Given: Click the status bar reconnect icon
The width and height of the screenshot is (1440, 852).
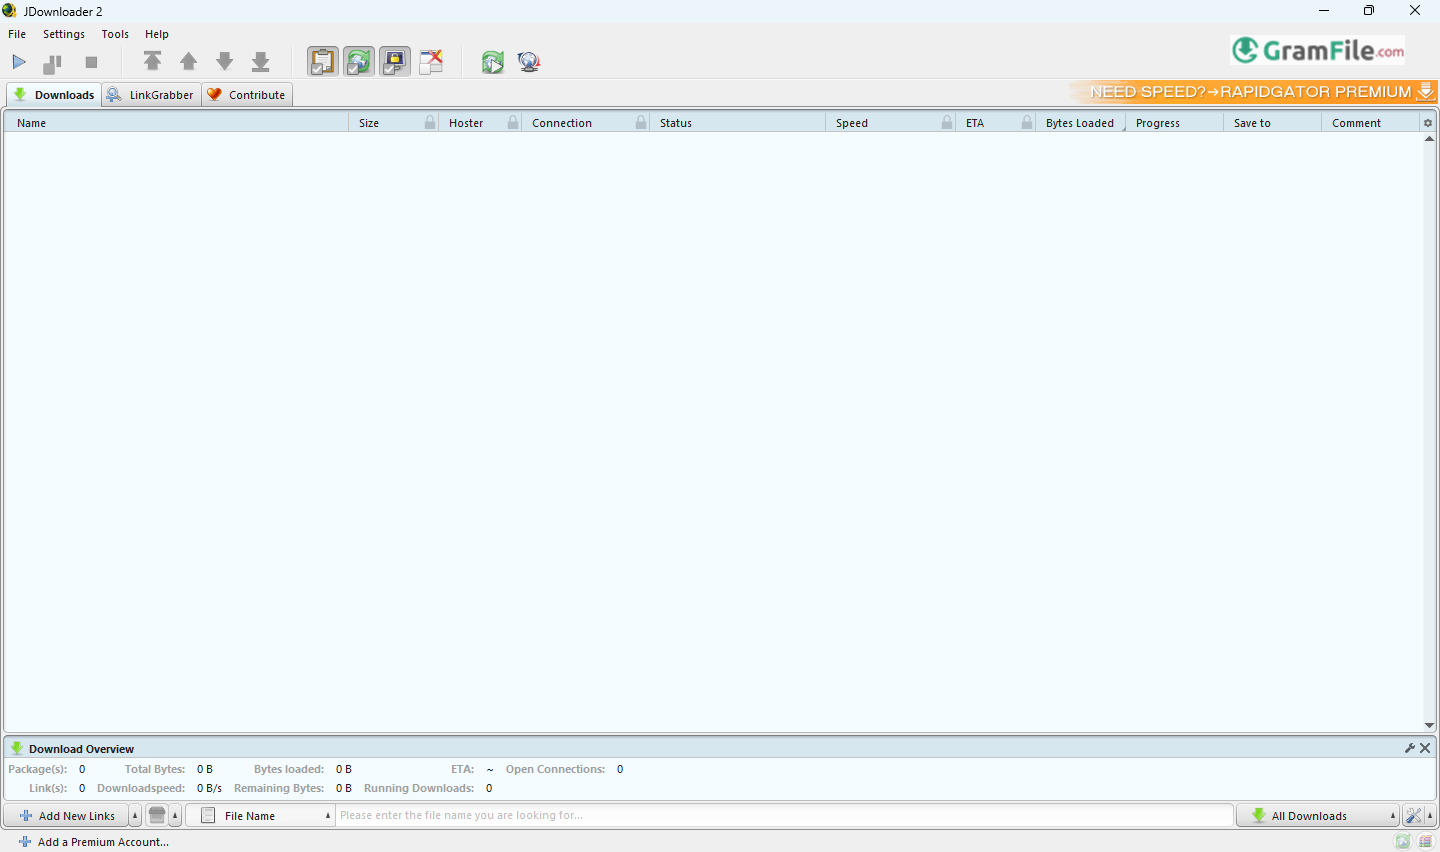Looking at the screenshot, I should pos(1403,842).
